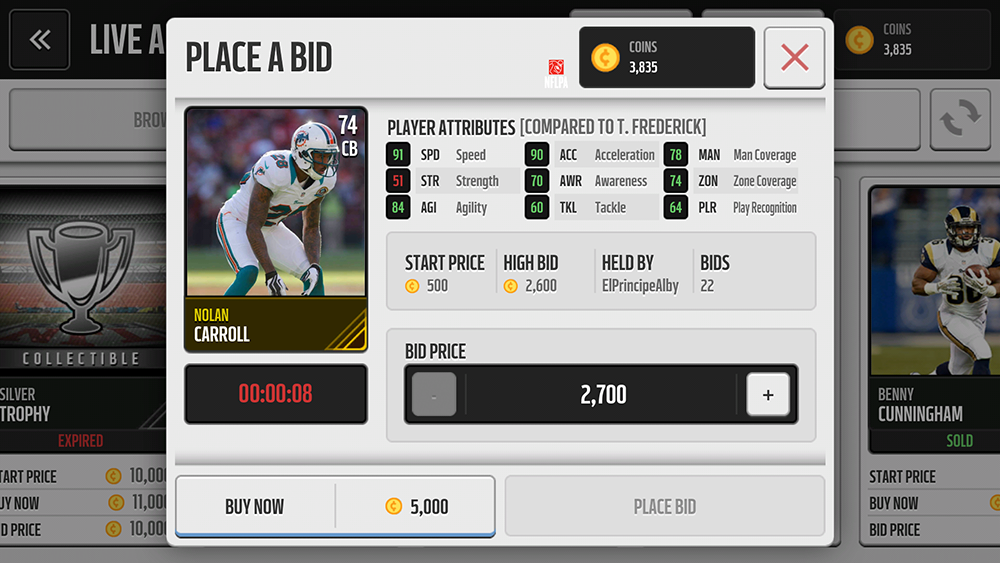Click the gold coin icon in Buy Now

click(x=393, y=506)
